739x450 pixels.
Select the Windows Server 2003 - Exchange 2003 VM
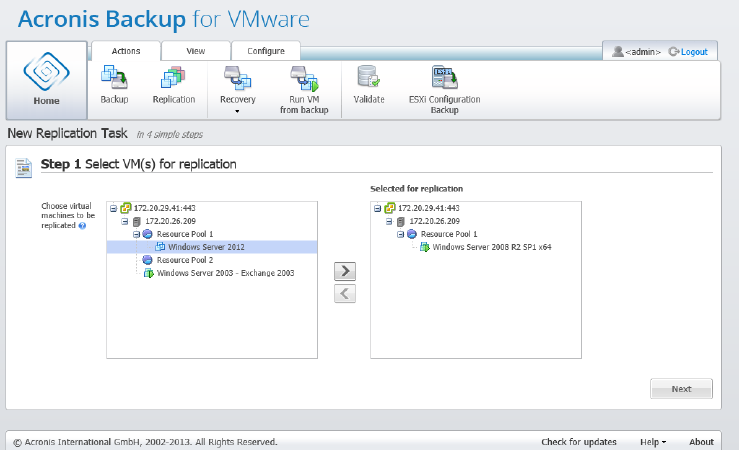click(225, 273)
